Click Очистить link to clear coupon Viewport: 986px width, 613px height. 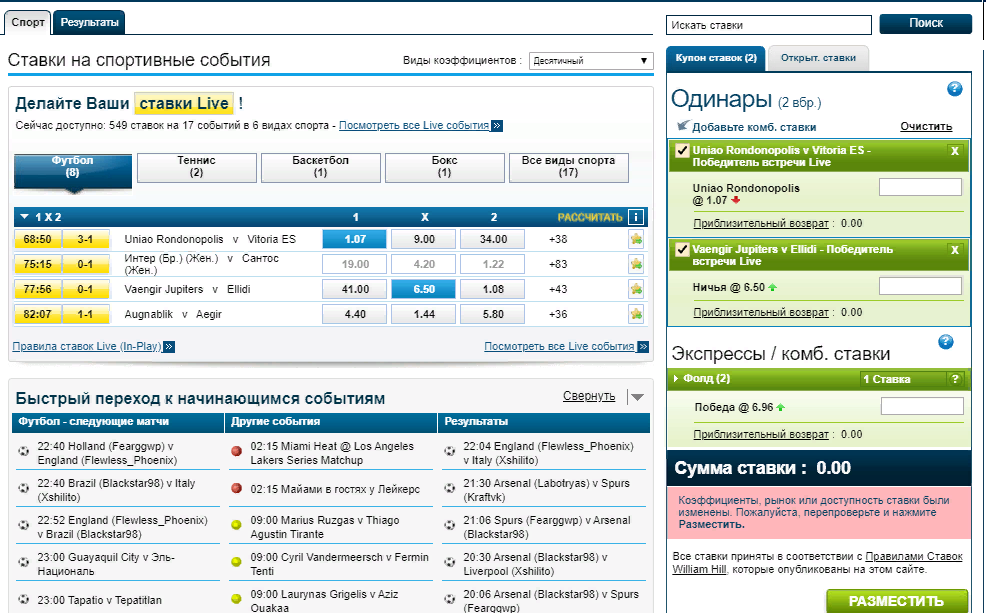[925, 127]
